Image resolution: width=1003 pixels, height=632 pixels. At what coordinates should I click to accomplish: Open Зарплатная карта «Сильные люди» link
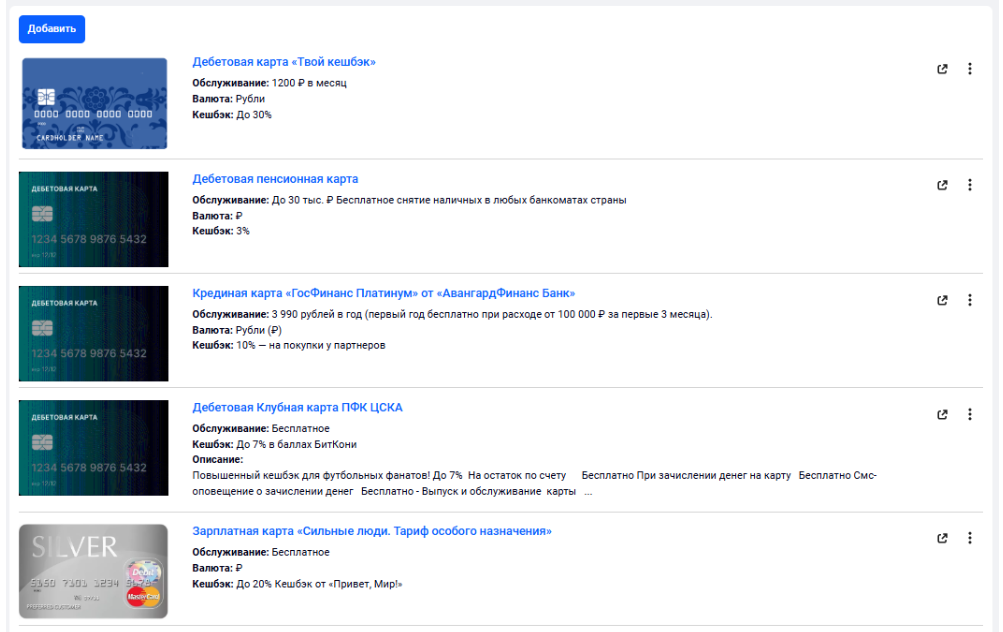[x=372, y=531]
